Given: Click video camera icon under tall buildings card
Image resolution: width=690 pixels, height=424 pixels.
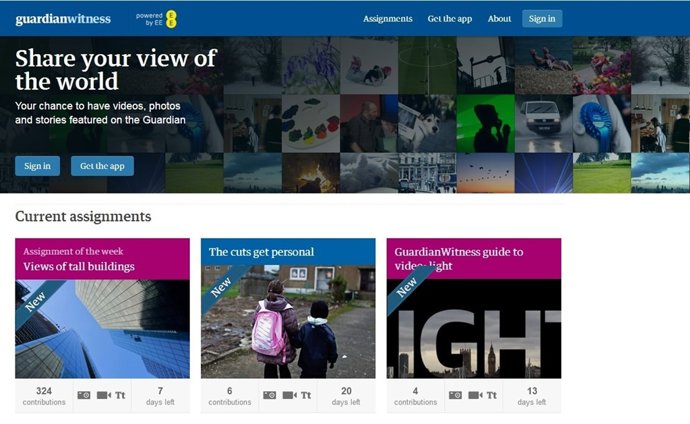Looking at the screenshot, I should pyautogui.click(x=102, y=395).
